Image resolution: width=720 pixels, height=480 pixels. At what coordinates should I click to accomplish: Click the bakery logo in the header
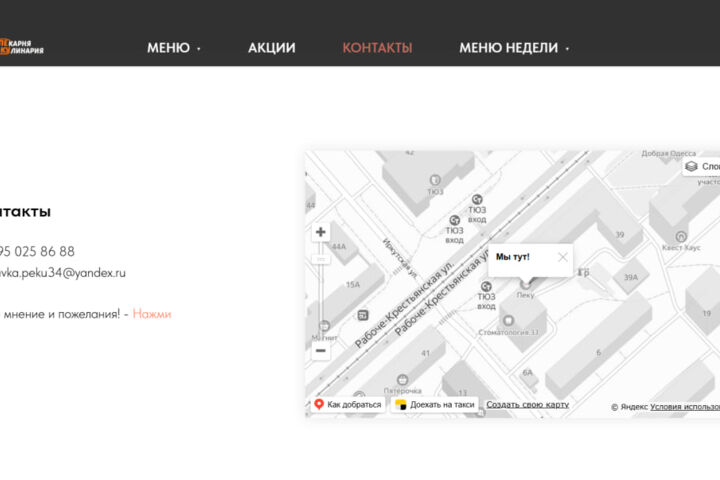coord(22,46)
